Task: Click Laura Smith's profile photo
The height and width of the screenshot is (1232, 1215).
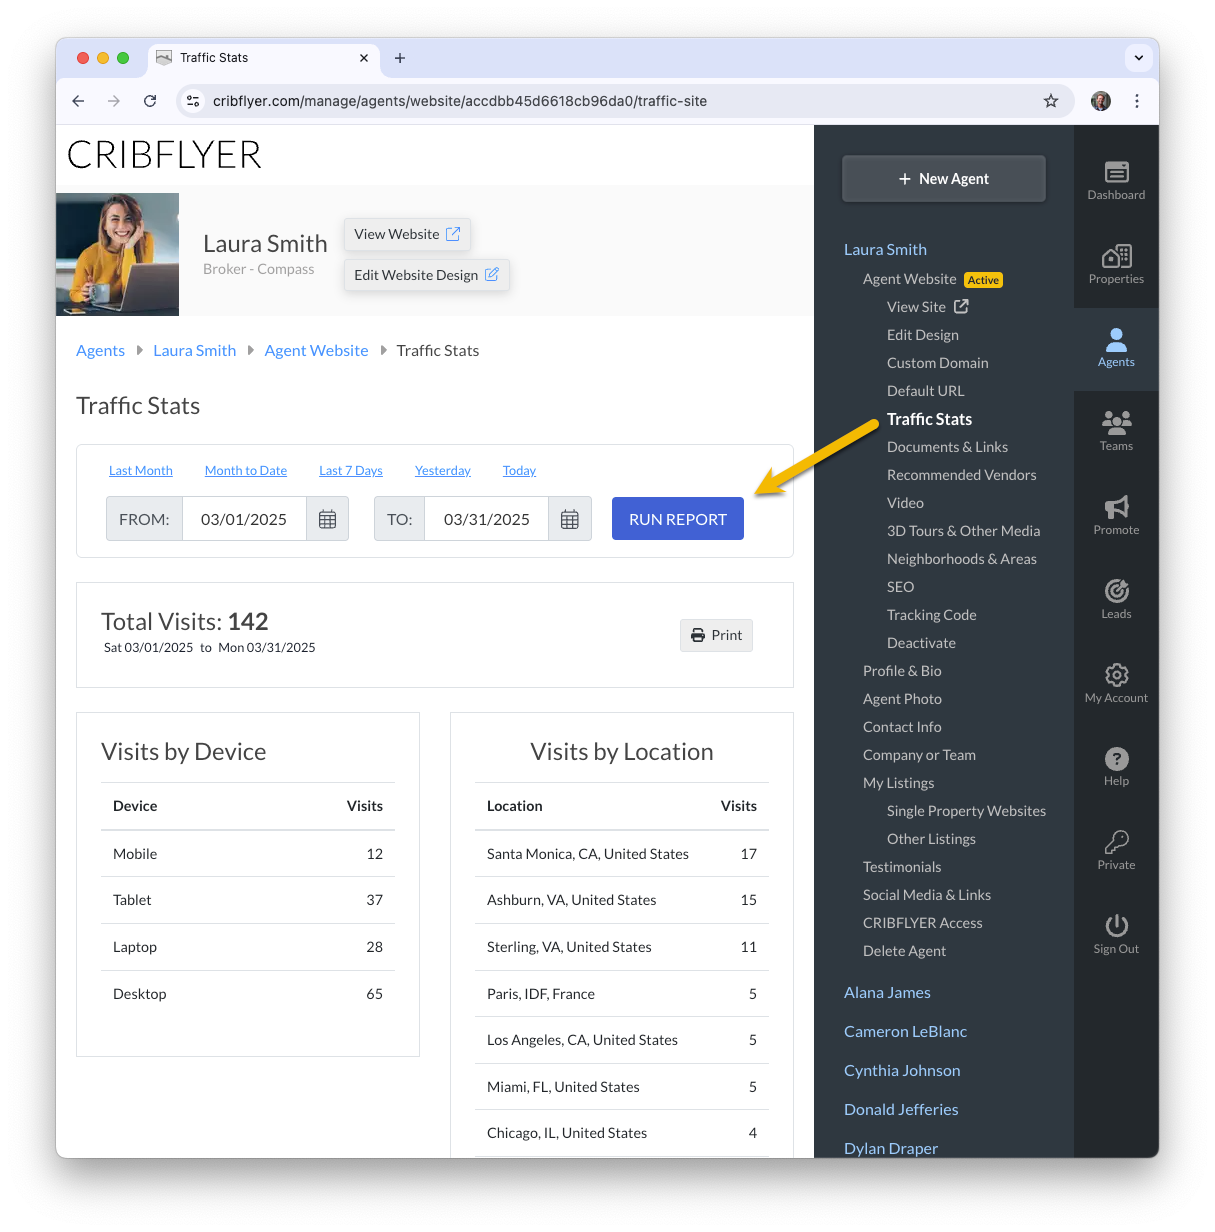Action: 117,255
